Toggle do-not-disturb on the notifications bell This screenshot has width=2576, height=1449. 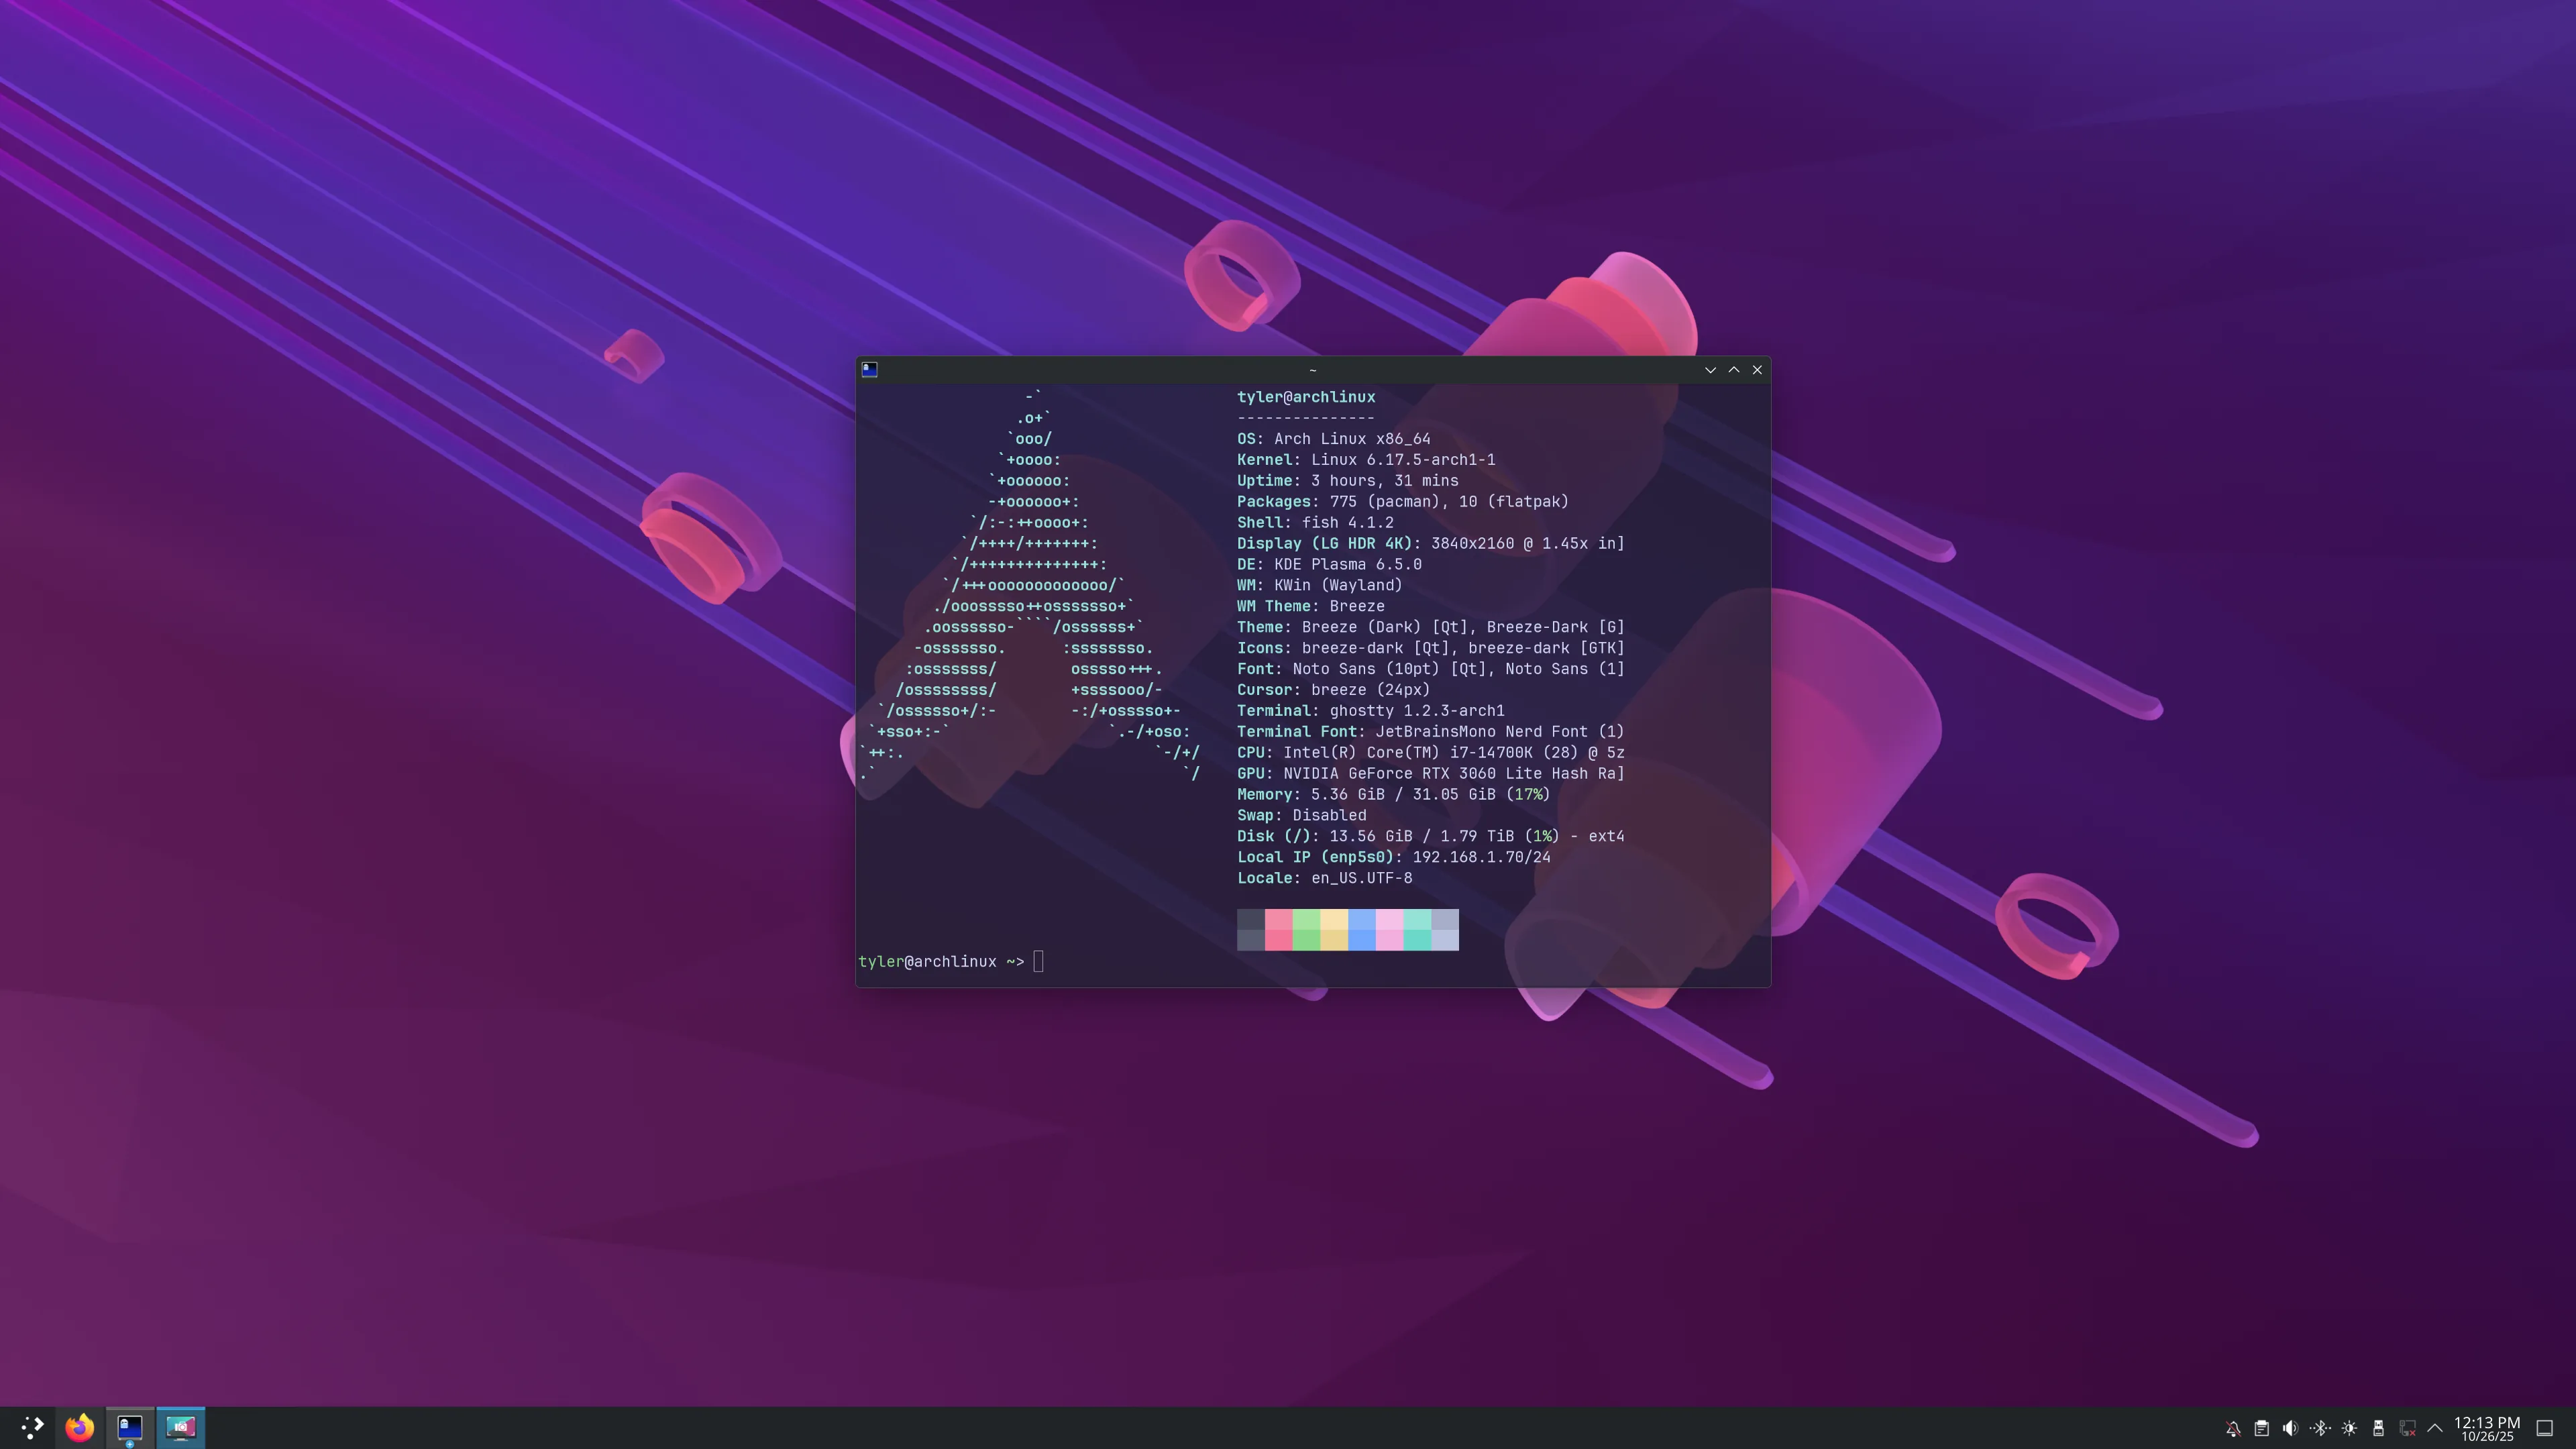pyautogui.click(x=2234, y=1428)
